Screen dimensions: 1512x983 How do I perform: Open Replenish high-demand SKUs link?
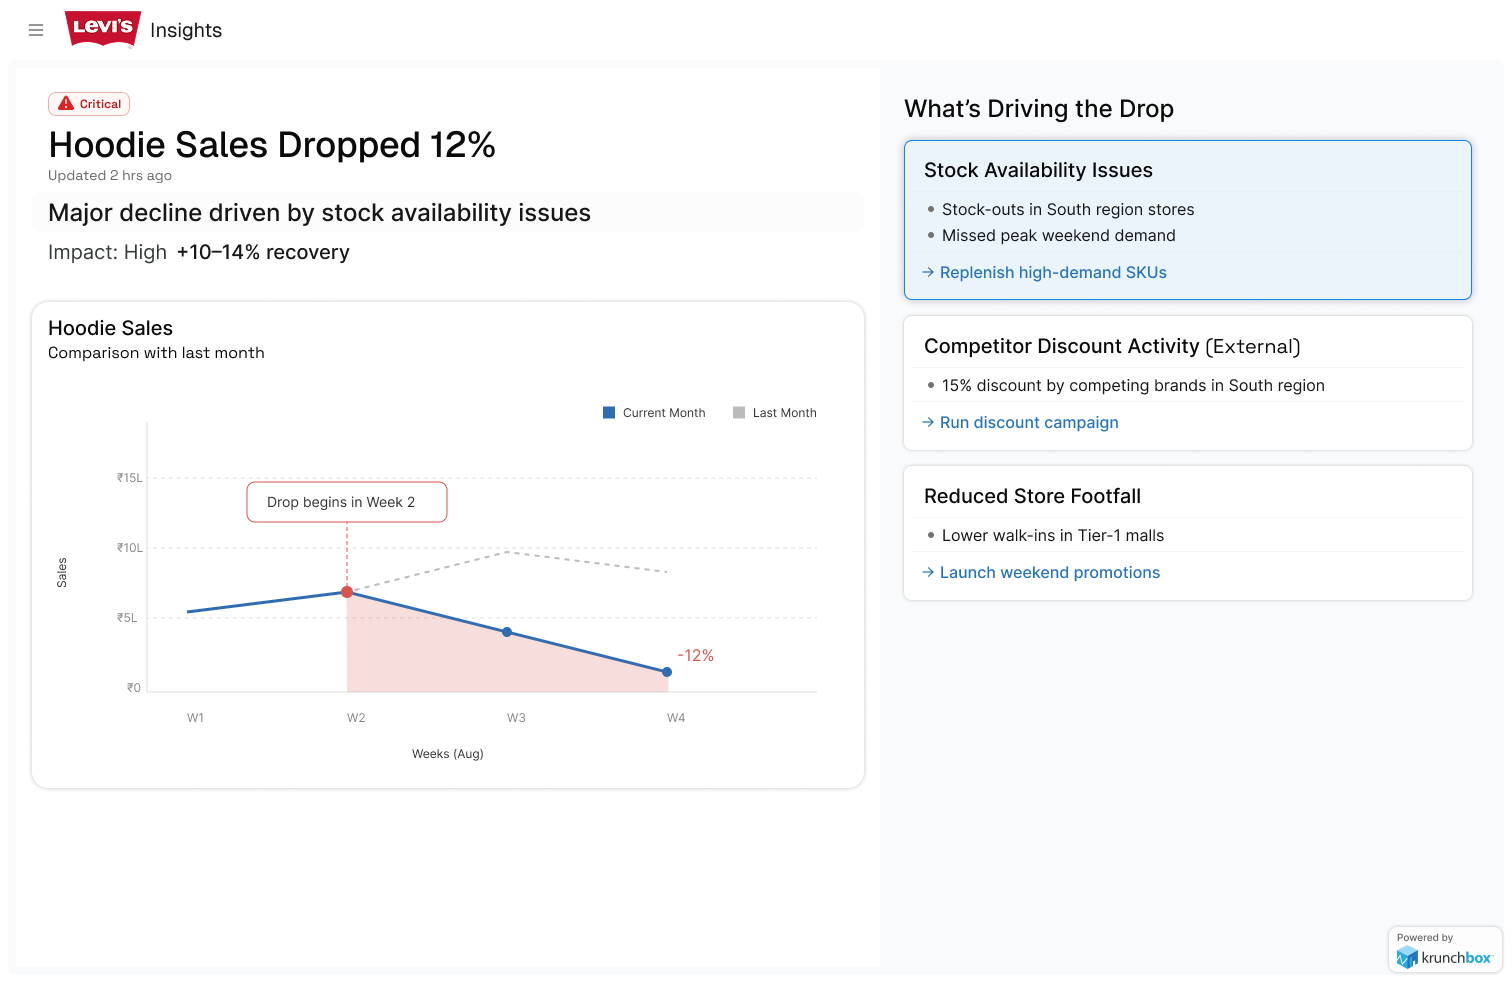point(1053,272)
